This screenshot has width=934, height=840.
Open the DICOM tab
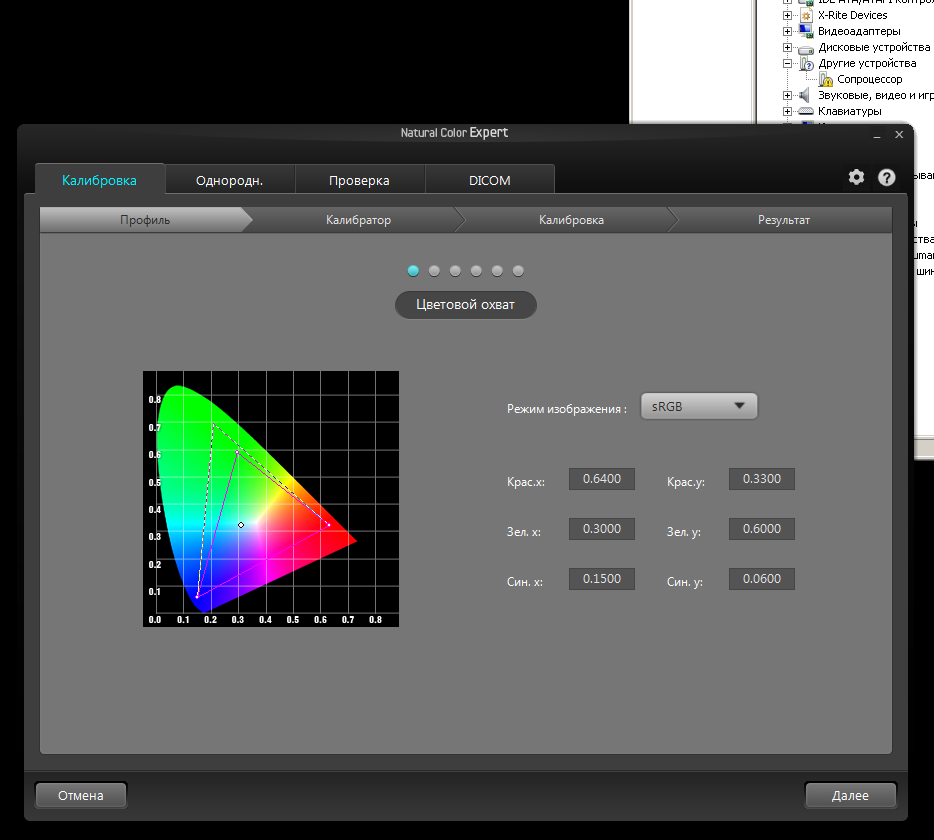(490, 180)
